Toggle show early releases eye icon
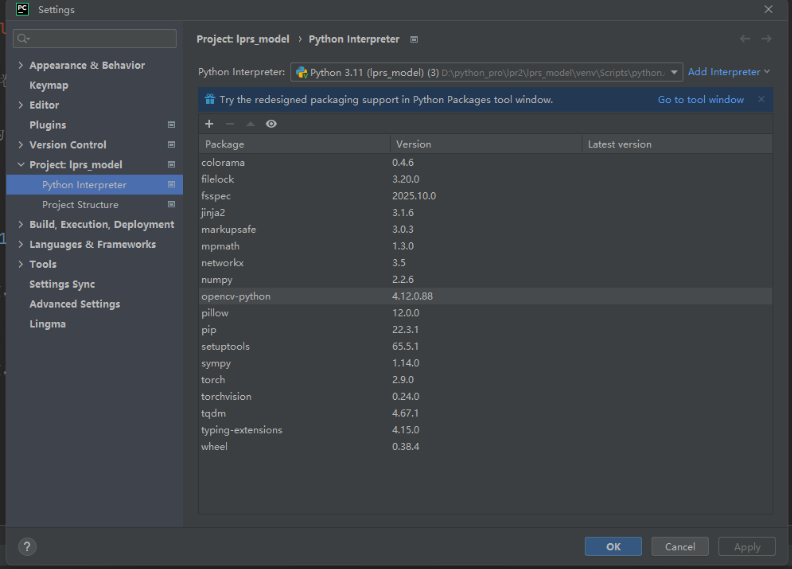 pyautogui.click(x=271, y=124)
